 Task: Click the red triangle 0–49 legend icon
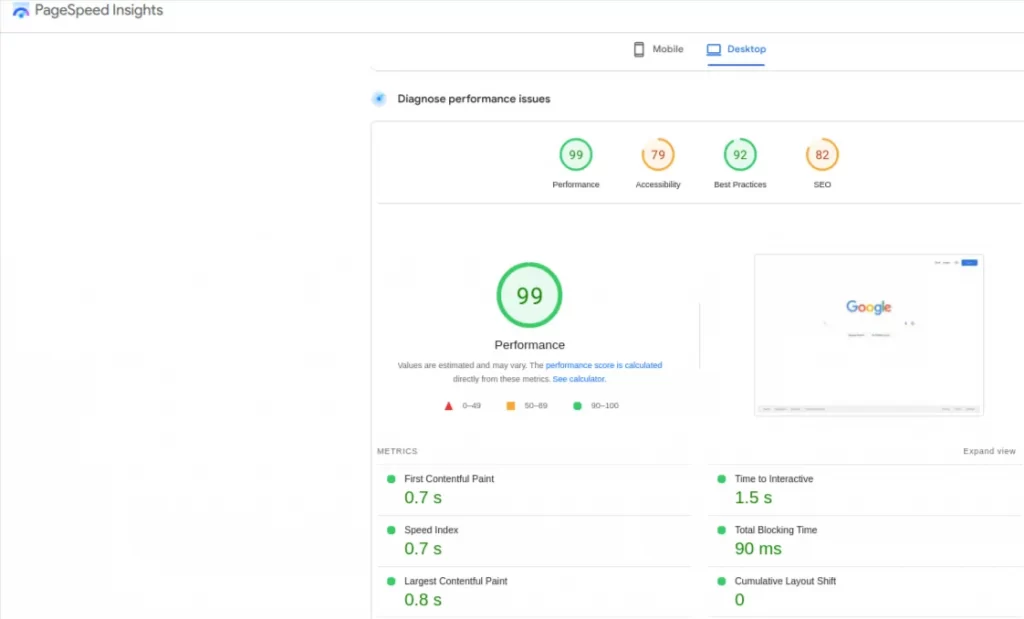click(449, 405)
